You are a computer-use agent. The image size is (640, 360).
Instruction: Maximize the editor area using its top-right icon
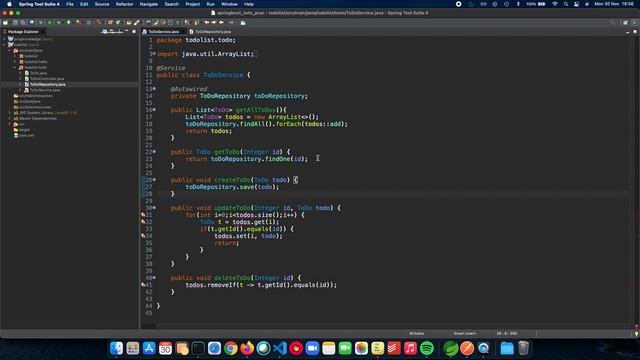(x=635, y=31)
